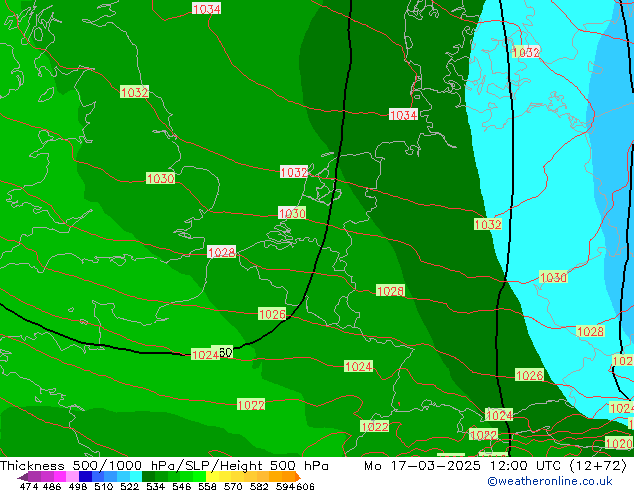Click the 1030 label inside the cyan area
Screen dimensions: 634x490
point(553,277)
